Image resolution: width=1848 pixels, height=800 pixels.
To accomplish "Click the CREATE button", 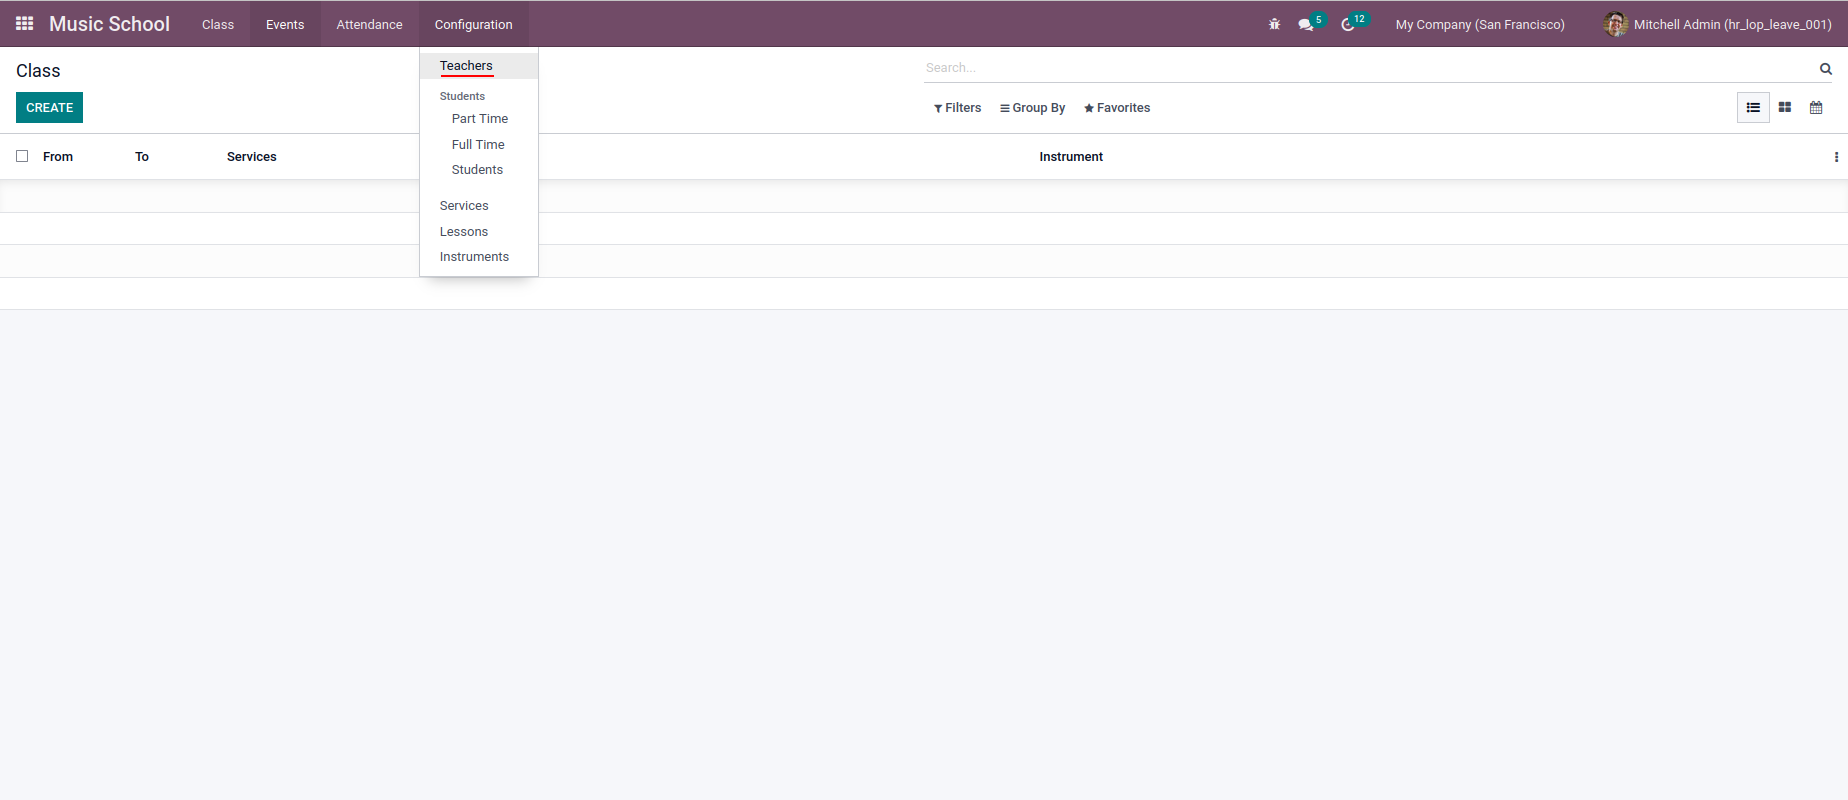I will click(49, 108).
